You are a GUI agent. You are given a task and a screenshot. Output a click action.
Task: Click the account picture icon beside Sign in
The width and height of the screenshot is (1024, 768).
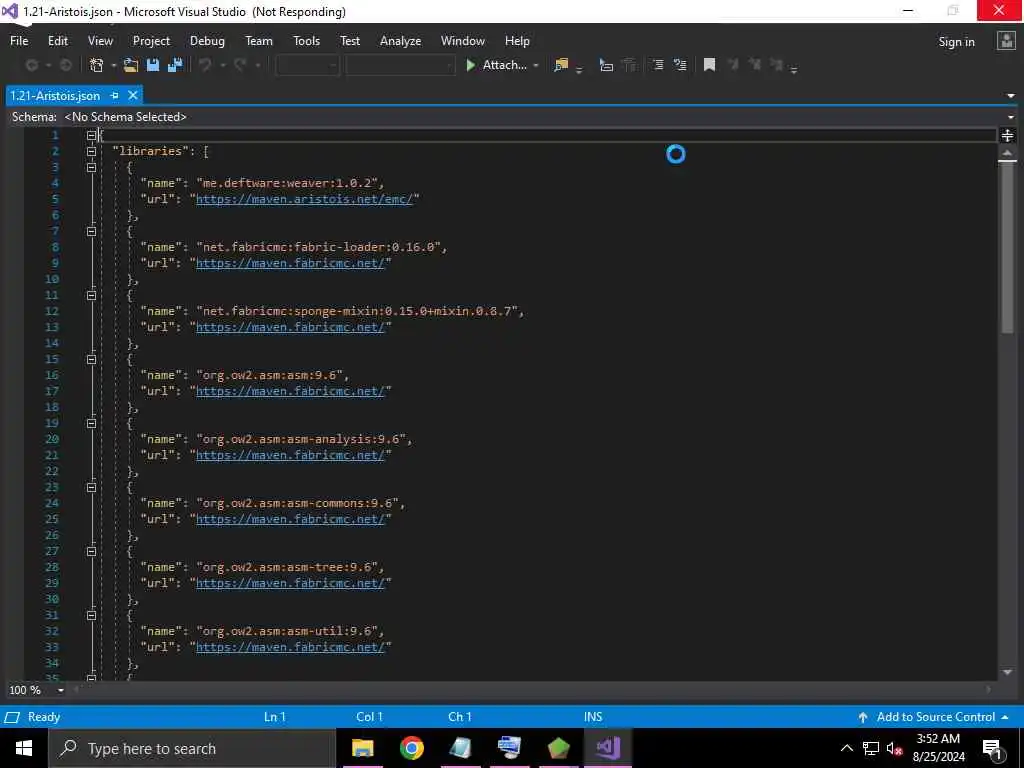pyautogui.click(x=1006, y=41)
